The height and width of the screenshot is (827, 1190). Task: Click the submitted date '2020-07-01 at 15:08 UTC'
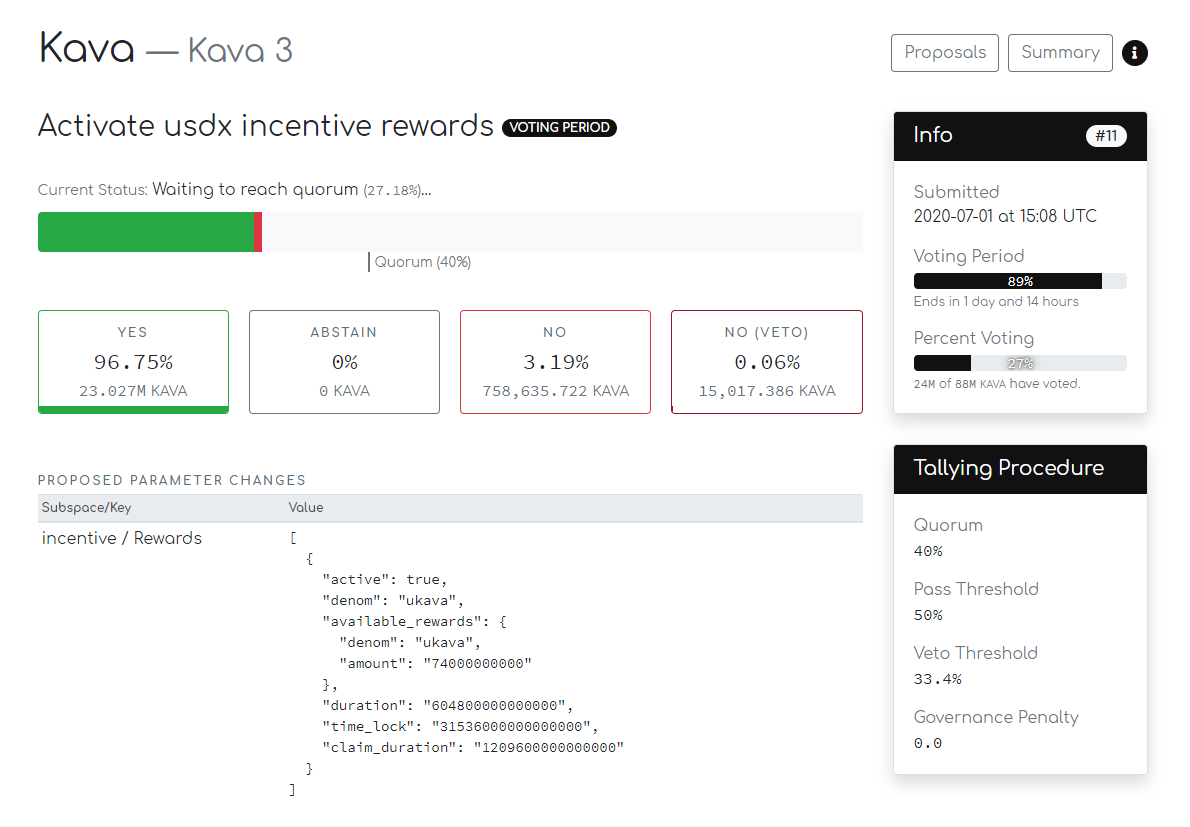coord(1005,216)
